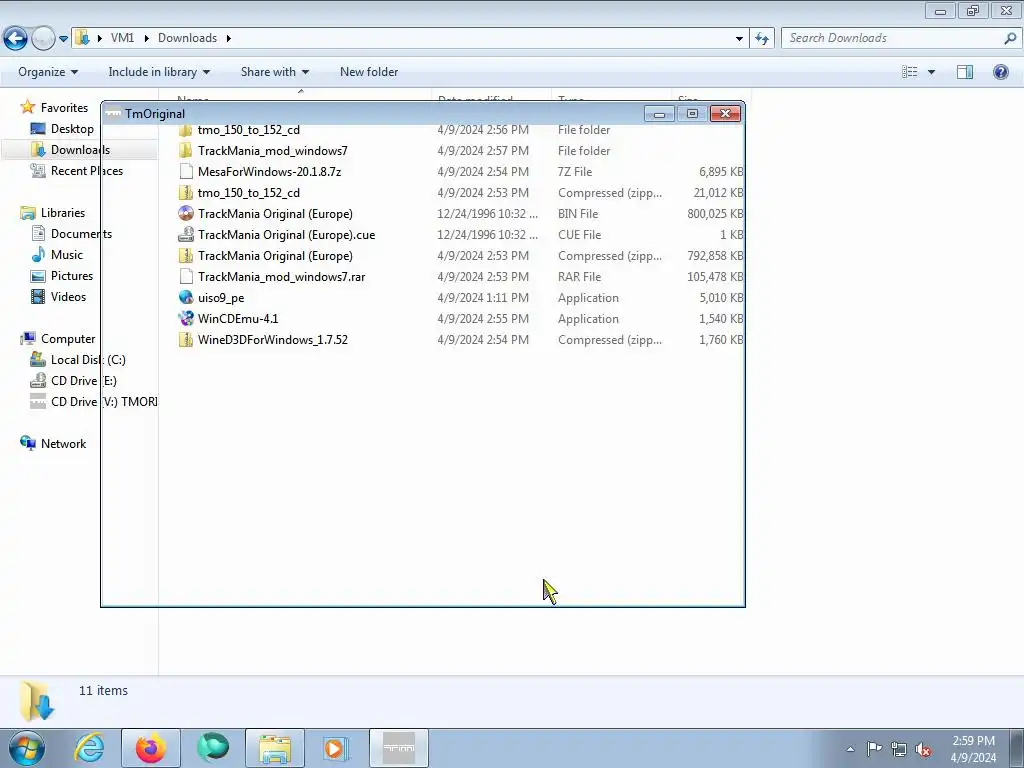Click the CD Drive (E:) icon
Viewport: 1024px width, 768px height.
[x=38, y=381]
